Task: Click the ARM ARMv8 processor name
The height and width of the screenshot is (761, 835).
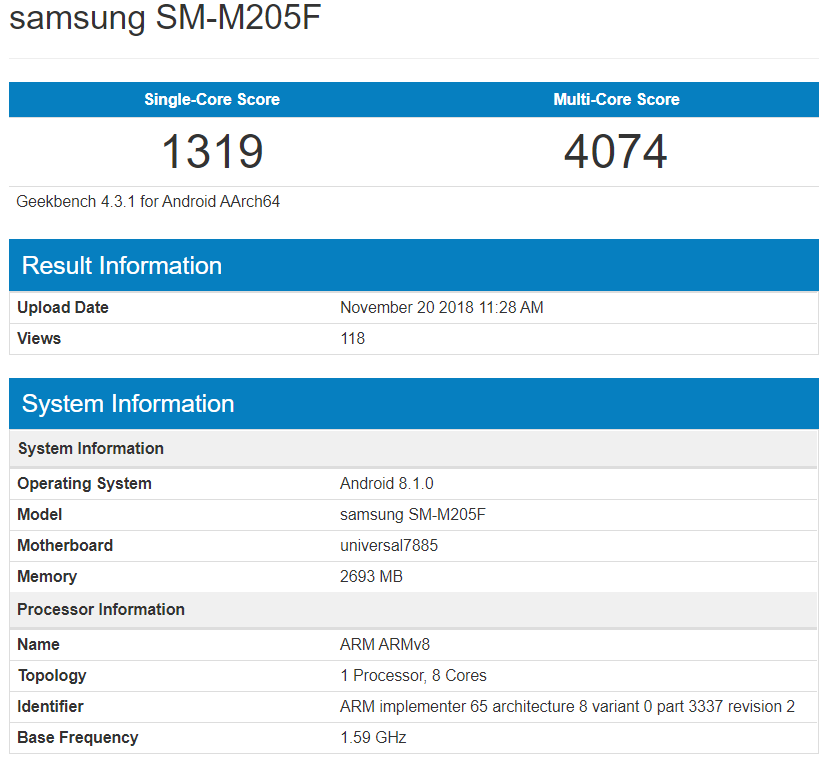Action: tap(385, 644)
